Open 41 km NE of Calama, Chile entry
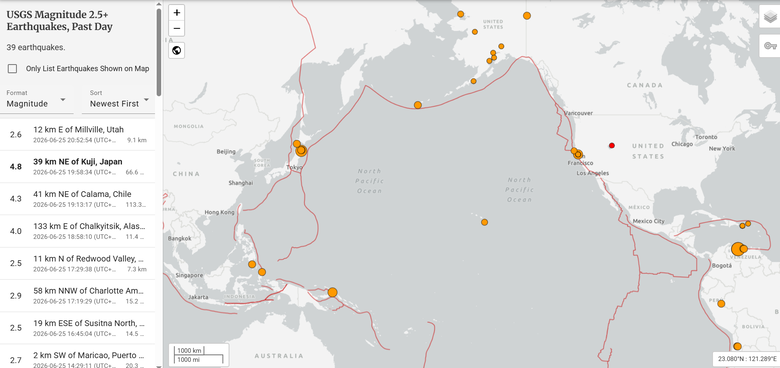Viewport: 780px width, 368px height. pos(78,199)
